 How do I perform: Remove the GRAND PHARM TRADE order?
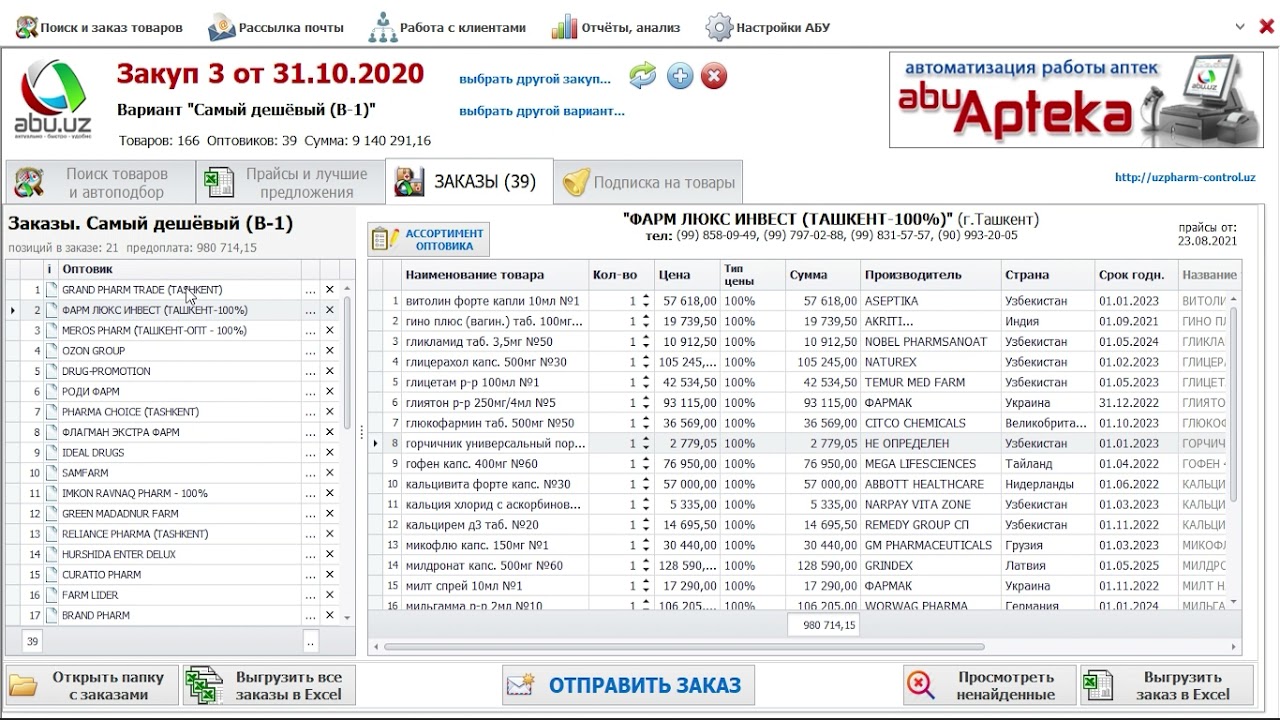[329, 290]
